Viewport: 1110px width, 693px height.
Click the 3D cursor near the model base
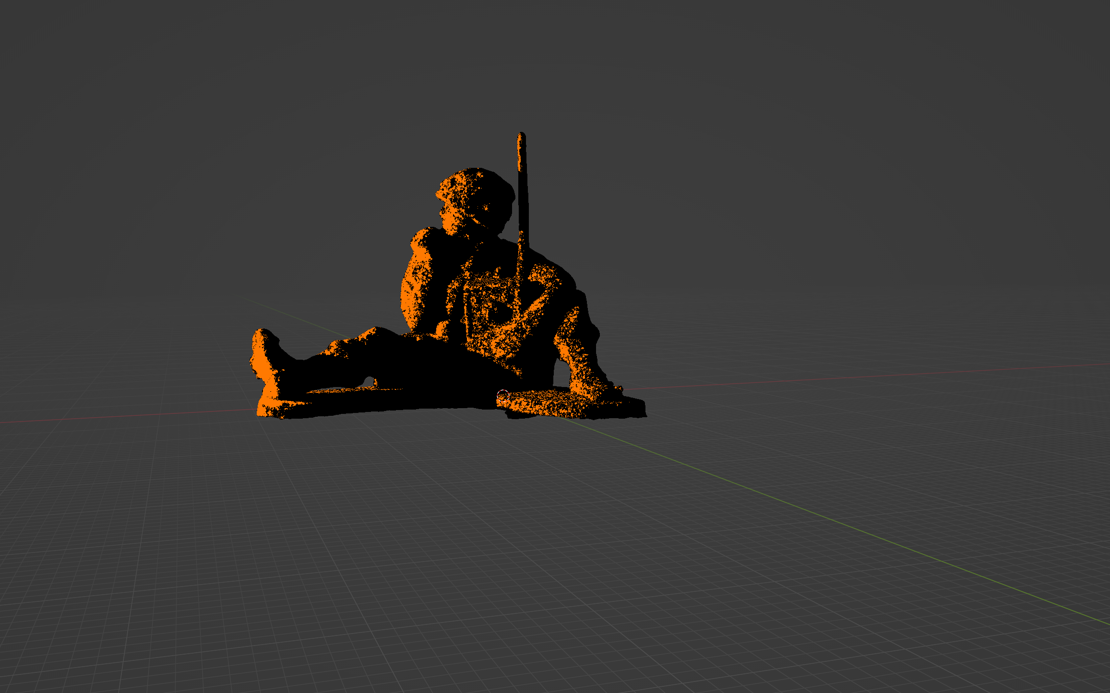503,396
